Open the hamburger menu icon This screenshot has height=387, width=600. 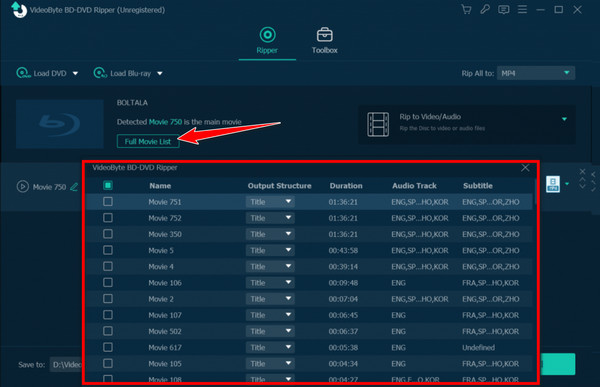coord(522,9)
